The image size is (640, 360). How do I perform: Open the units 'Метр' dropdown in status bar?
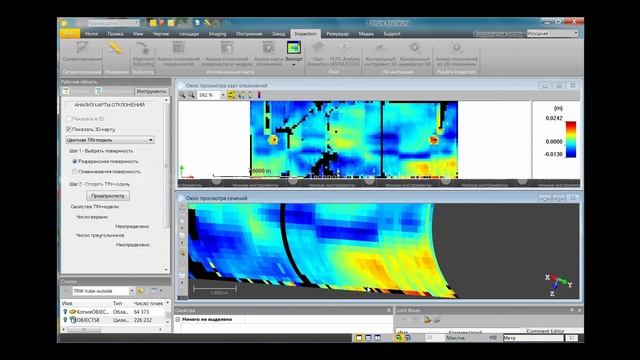[533, 338]
